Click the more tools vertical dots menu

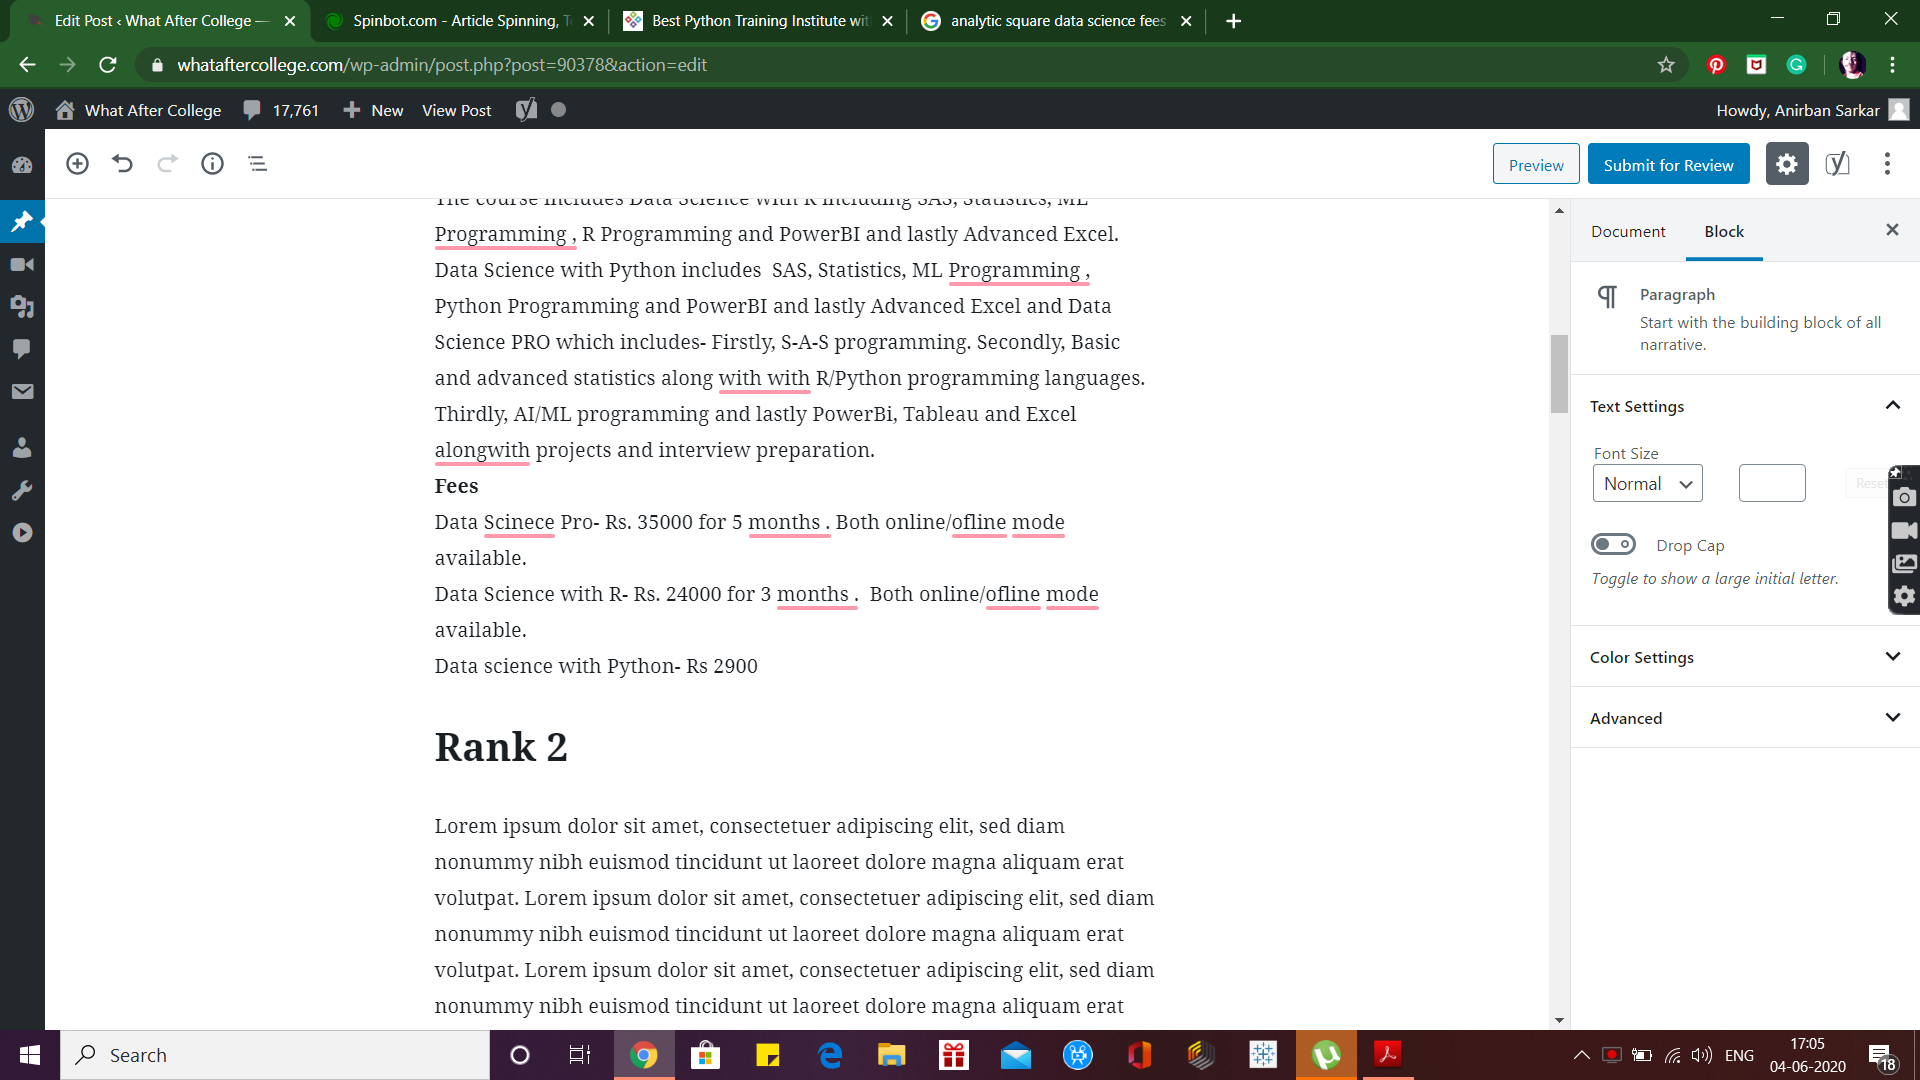coord(1887,164)
